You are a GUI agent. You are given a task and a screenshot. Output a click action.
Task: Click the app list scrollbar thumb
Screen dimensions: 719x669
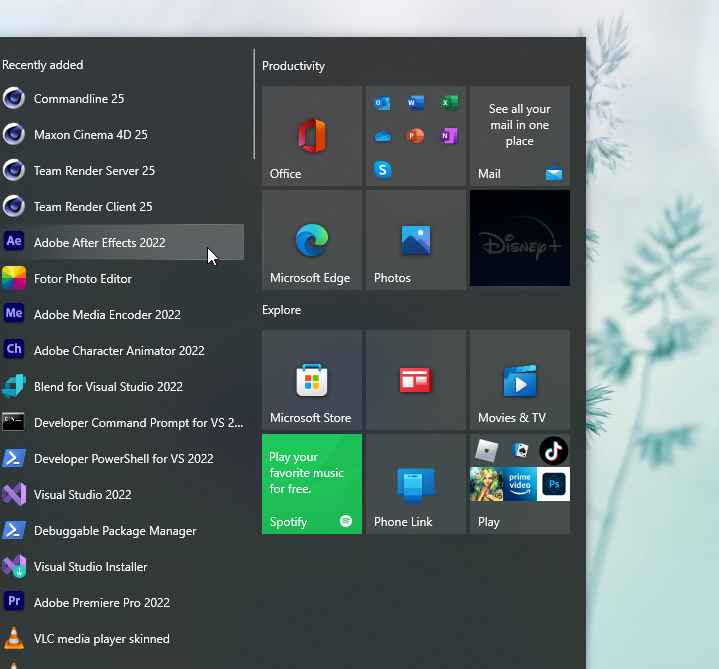[x=254, y=104]
